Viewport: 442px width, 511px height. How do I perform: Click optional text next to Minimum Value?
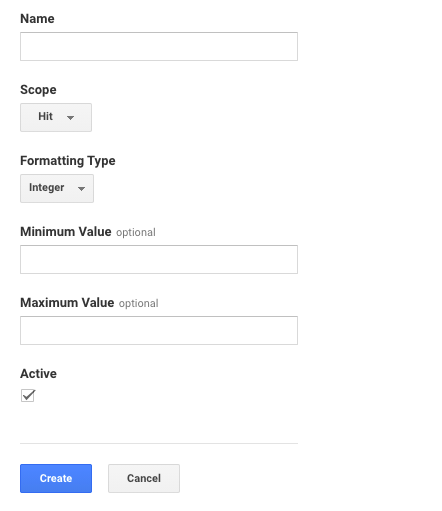(136, 232)
